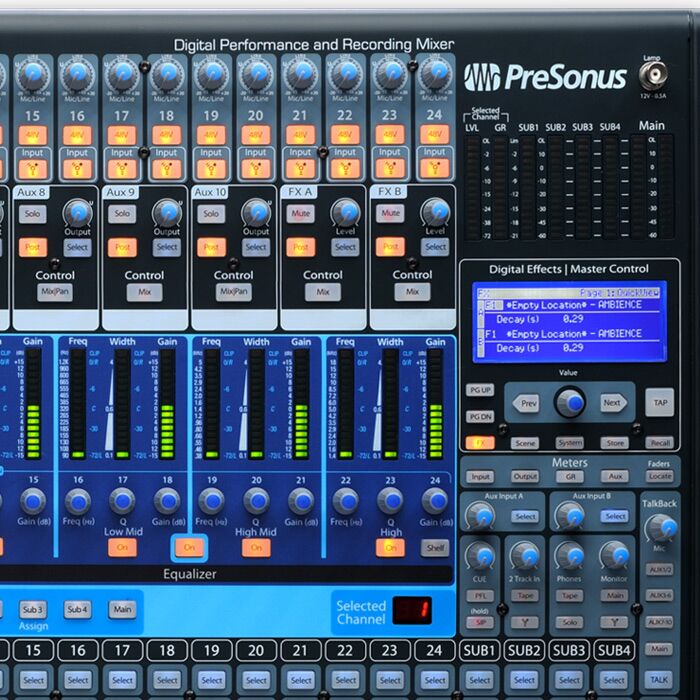Select channel 19 below its number

click(212, 680)
